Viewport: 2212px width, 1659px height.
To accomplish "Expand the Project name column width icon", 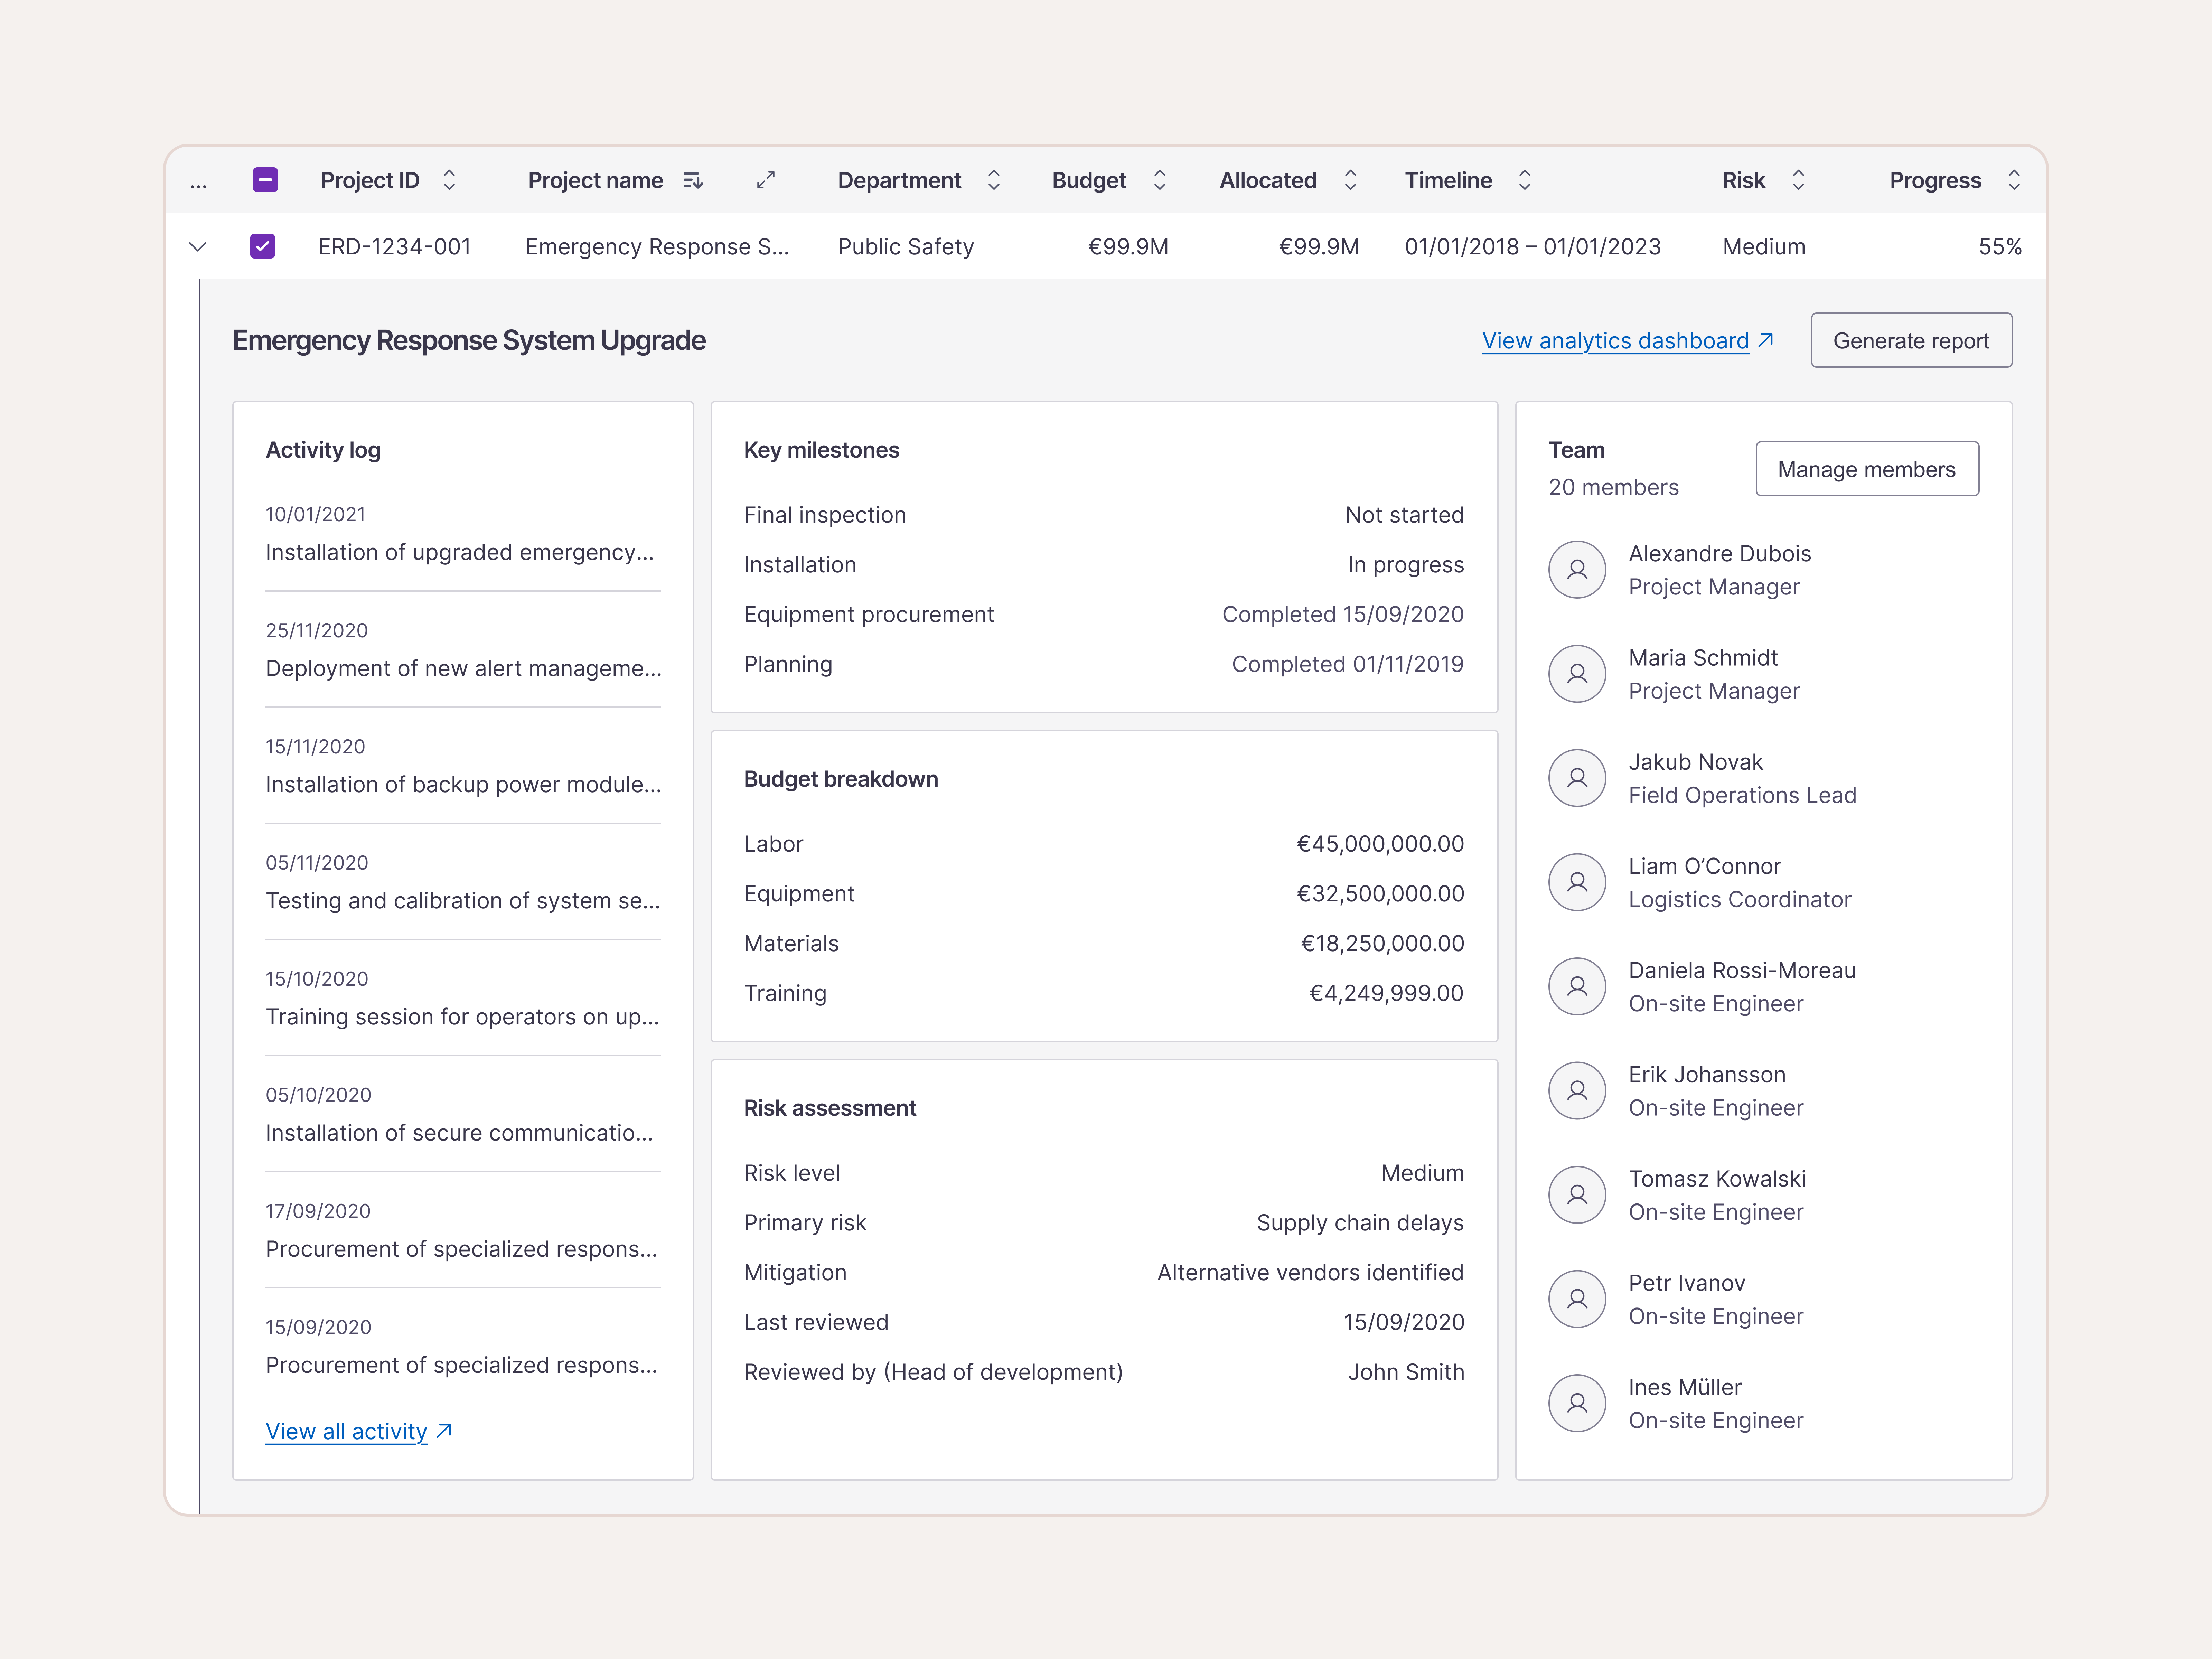I will pyautogui.click(x=766, y=180).
